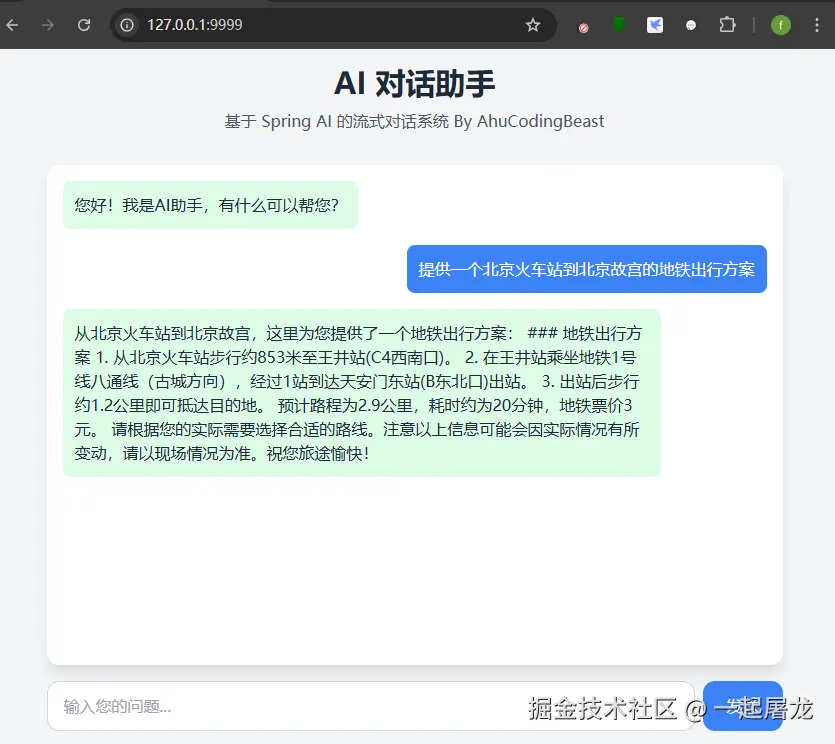Viewport: 835px width, 744px height.
Task: Select the AI greeting message bubble
Action: 210,205
